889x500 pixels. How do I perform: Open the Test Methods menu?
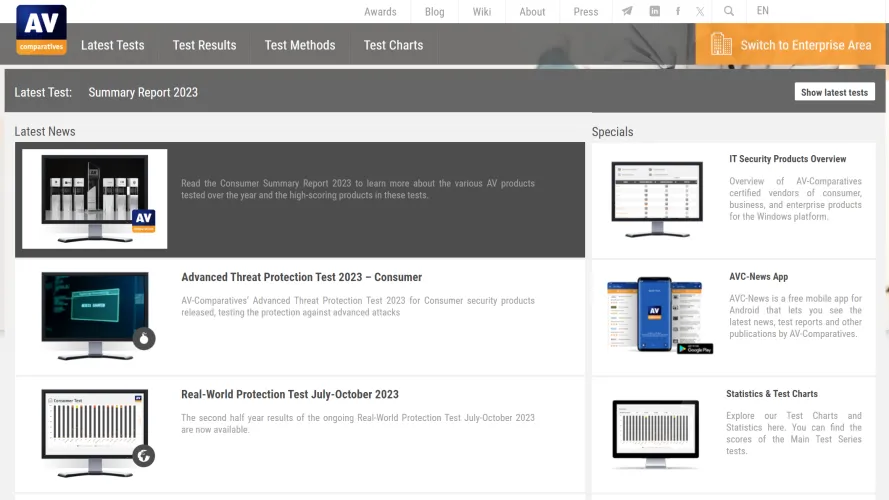(300, 45)
